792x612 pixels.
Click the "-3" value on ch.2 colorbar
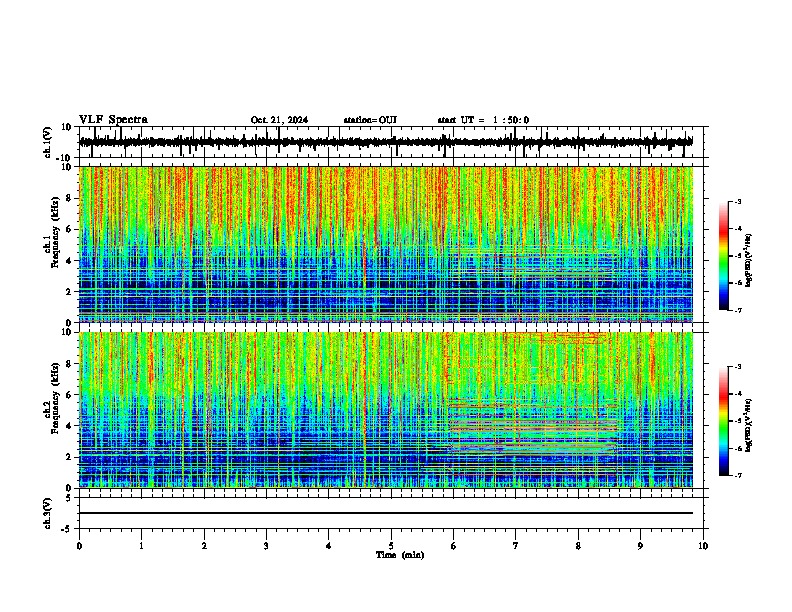click(737, 367)
